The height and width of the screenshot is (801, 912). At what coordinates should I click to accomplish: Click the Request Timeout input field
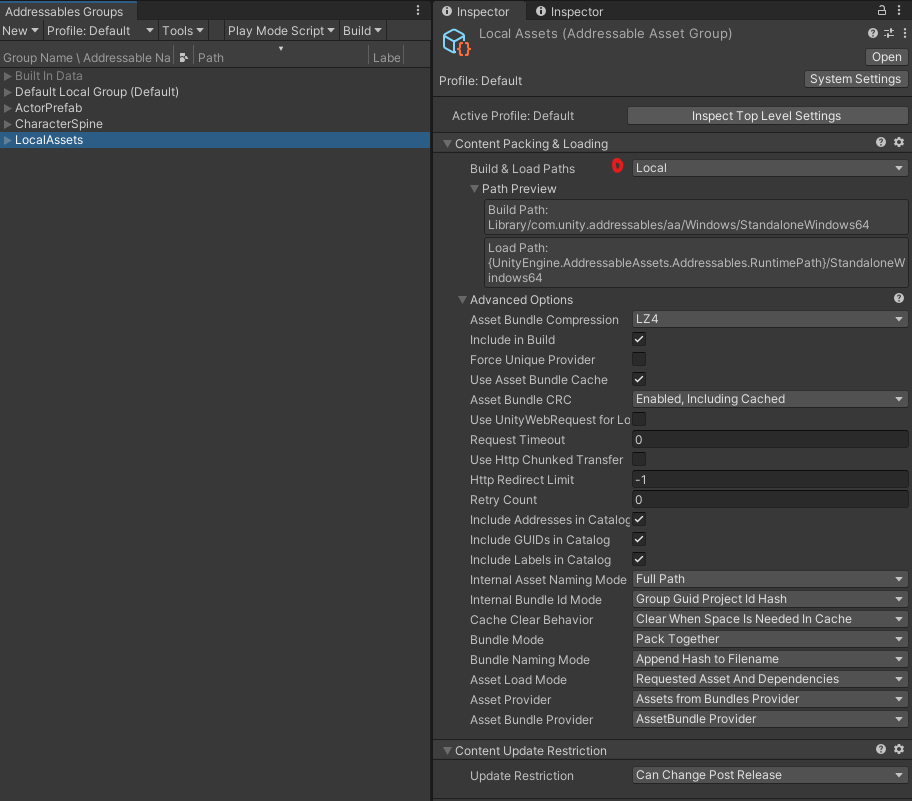tap(770, 439)
